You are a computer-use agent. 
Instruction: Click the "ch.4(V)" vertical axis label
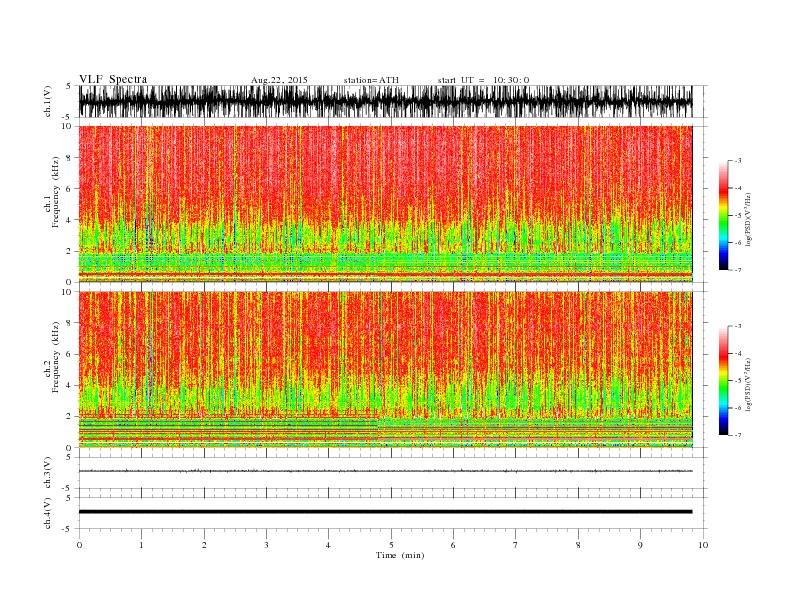(x=47, y=513)
